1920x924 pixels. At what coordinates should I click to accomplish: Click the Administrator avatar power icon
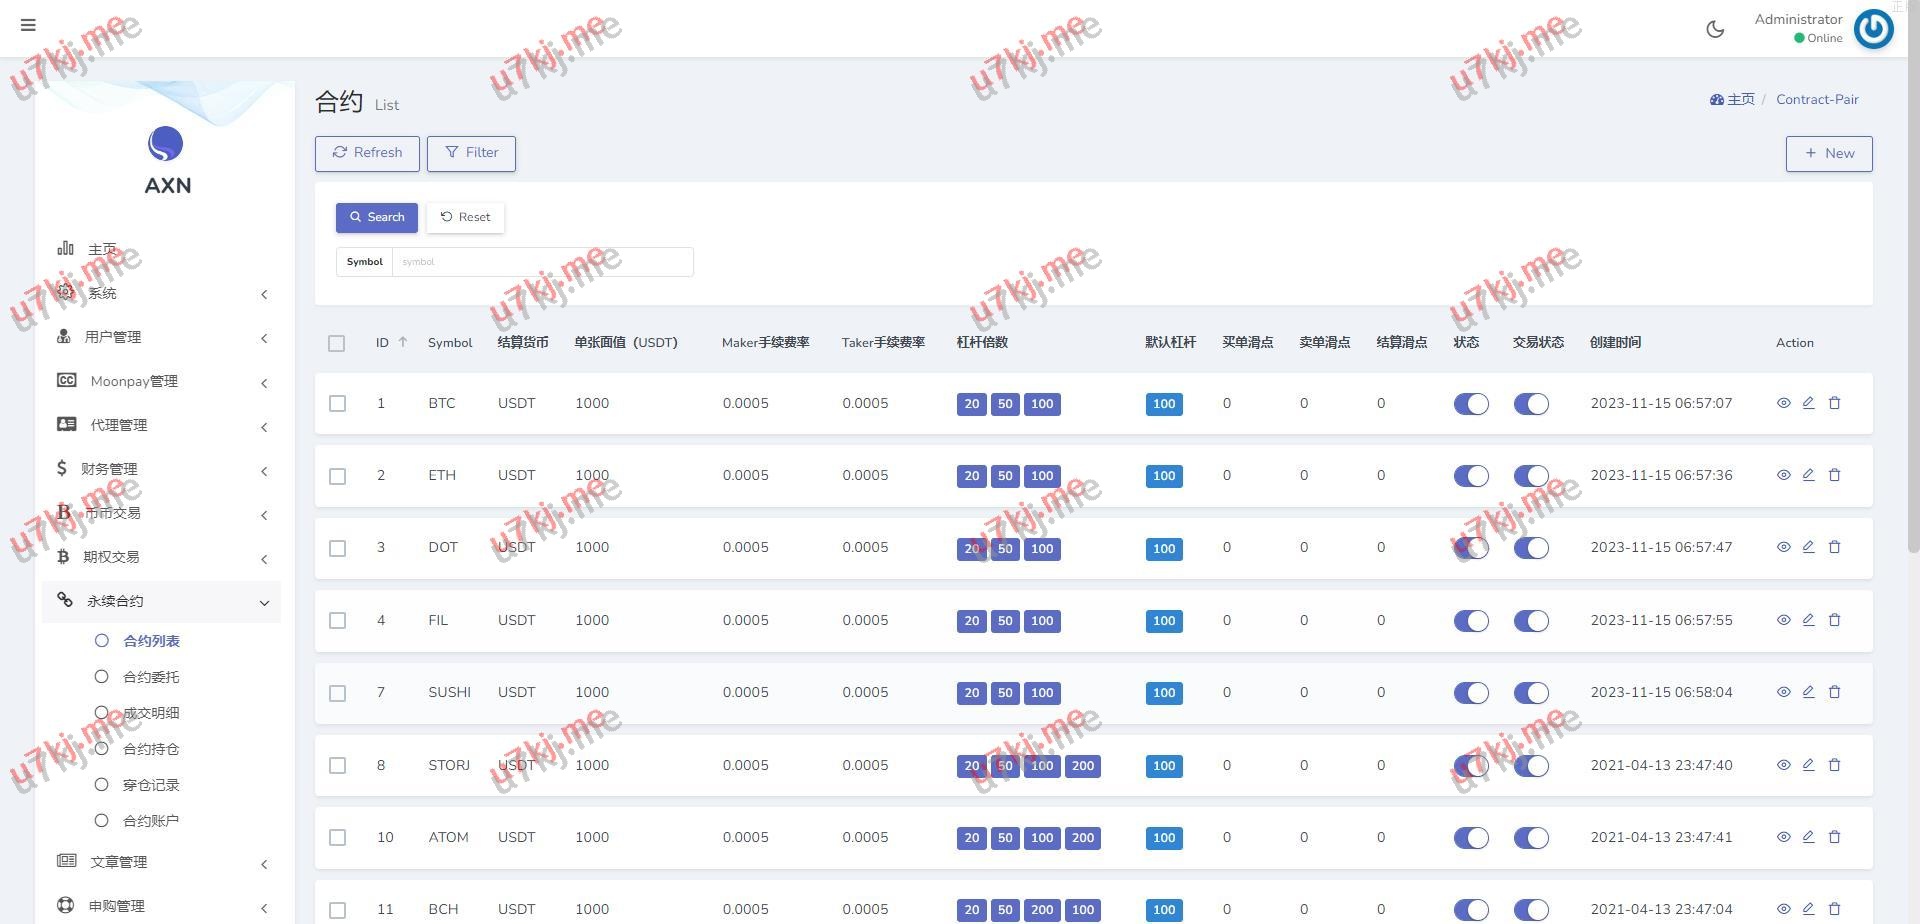point(1873,29)
